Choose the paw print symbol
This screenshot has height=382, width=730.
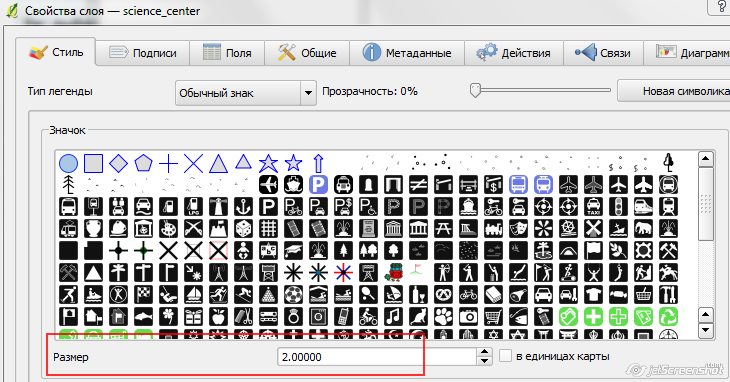(x=444, y=317)
